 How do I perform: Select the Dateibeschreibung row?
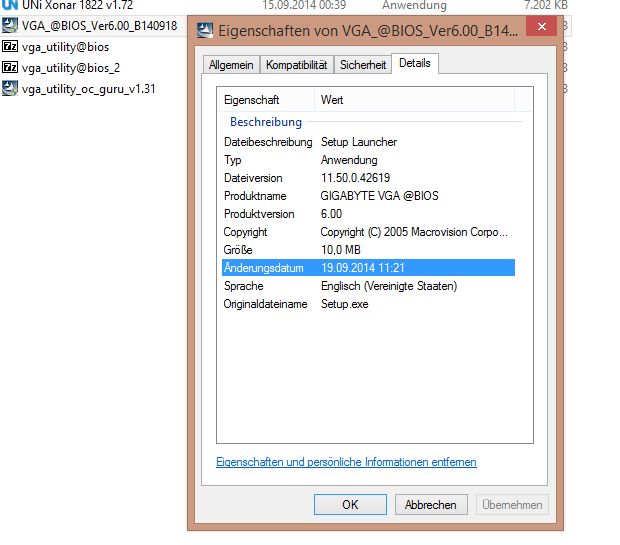369,142
